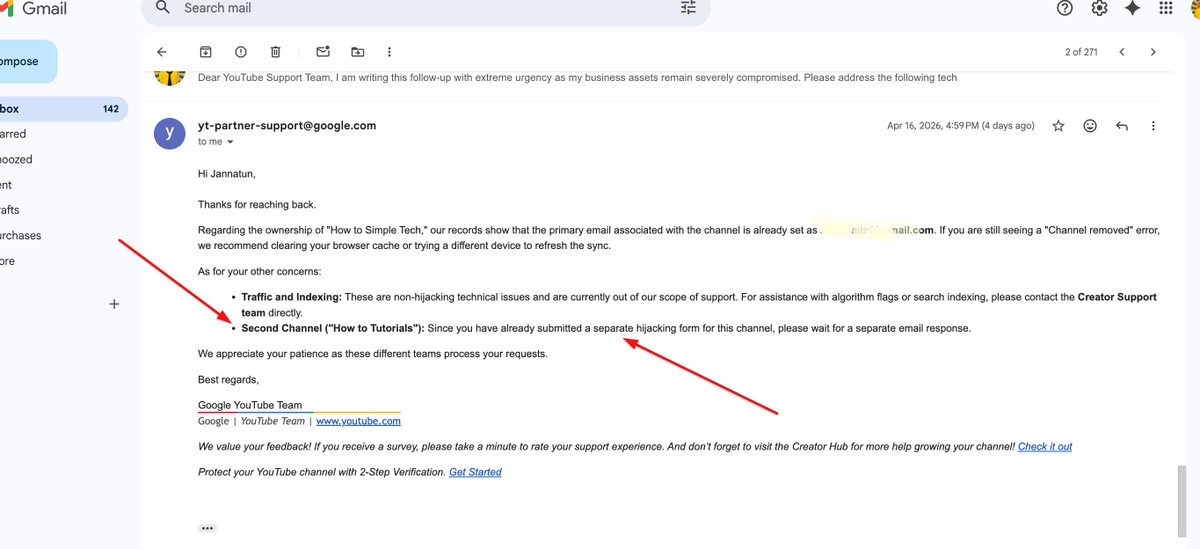Star the yt-partner-support message

pos(1058,126)
